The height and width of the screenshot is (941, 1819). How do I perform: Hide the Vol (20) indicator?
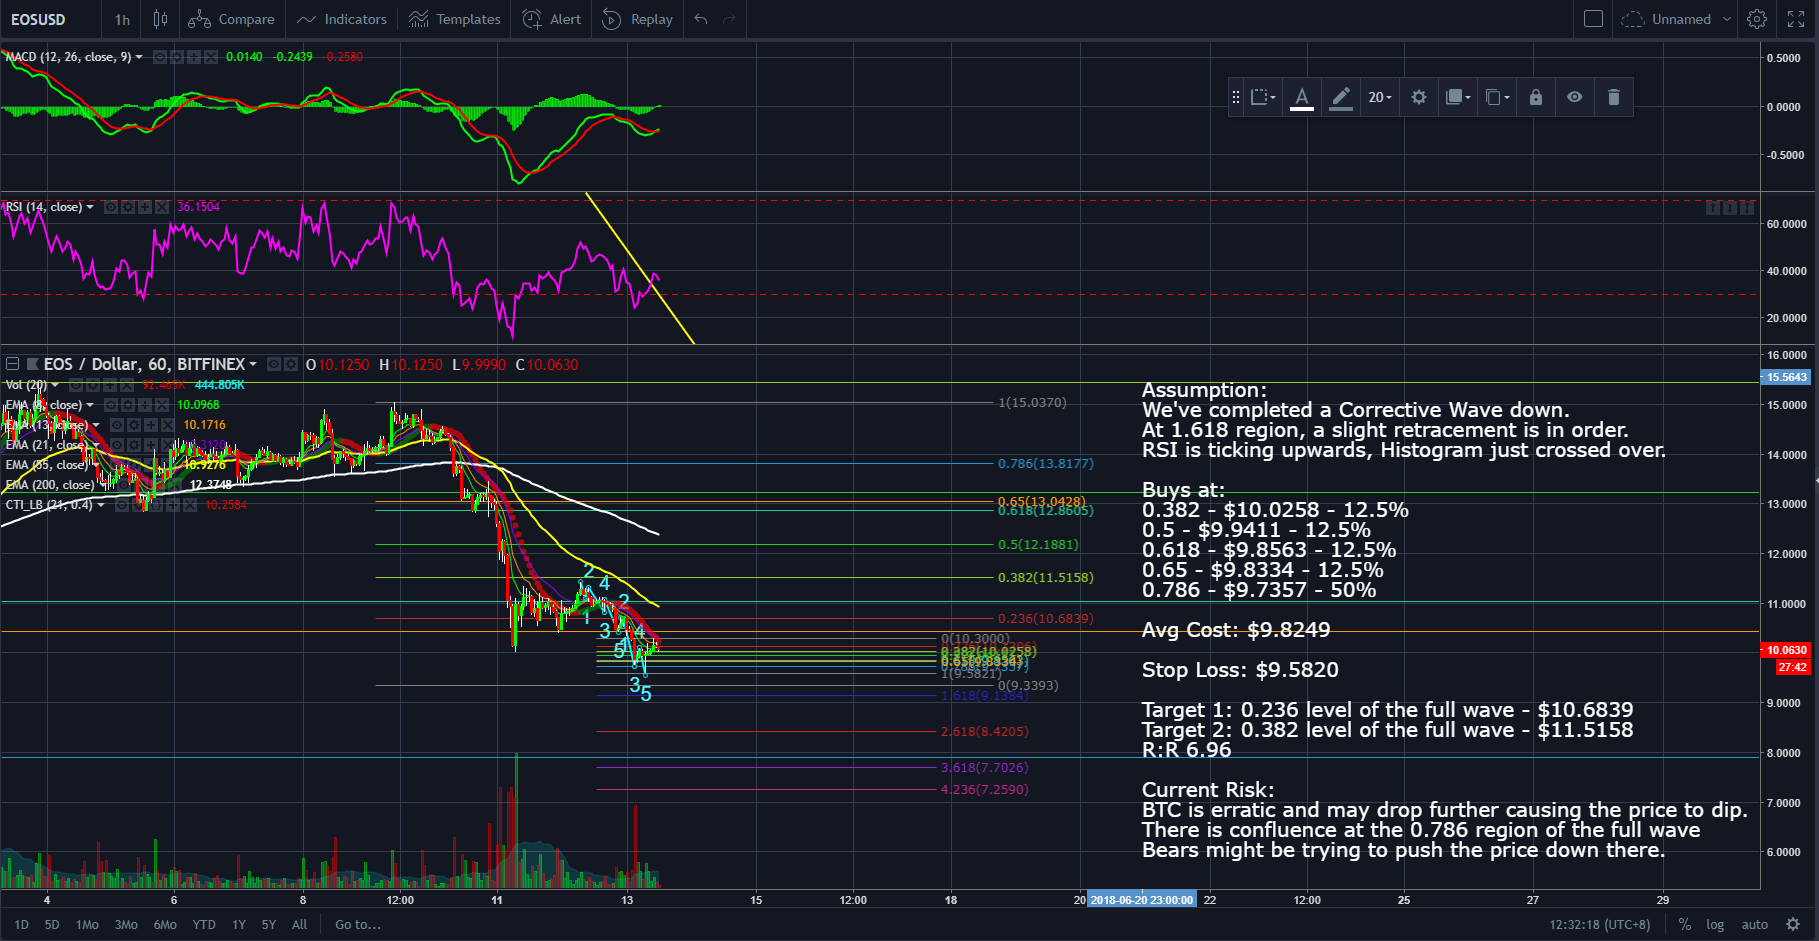[x=76, y=385]
